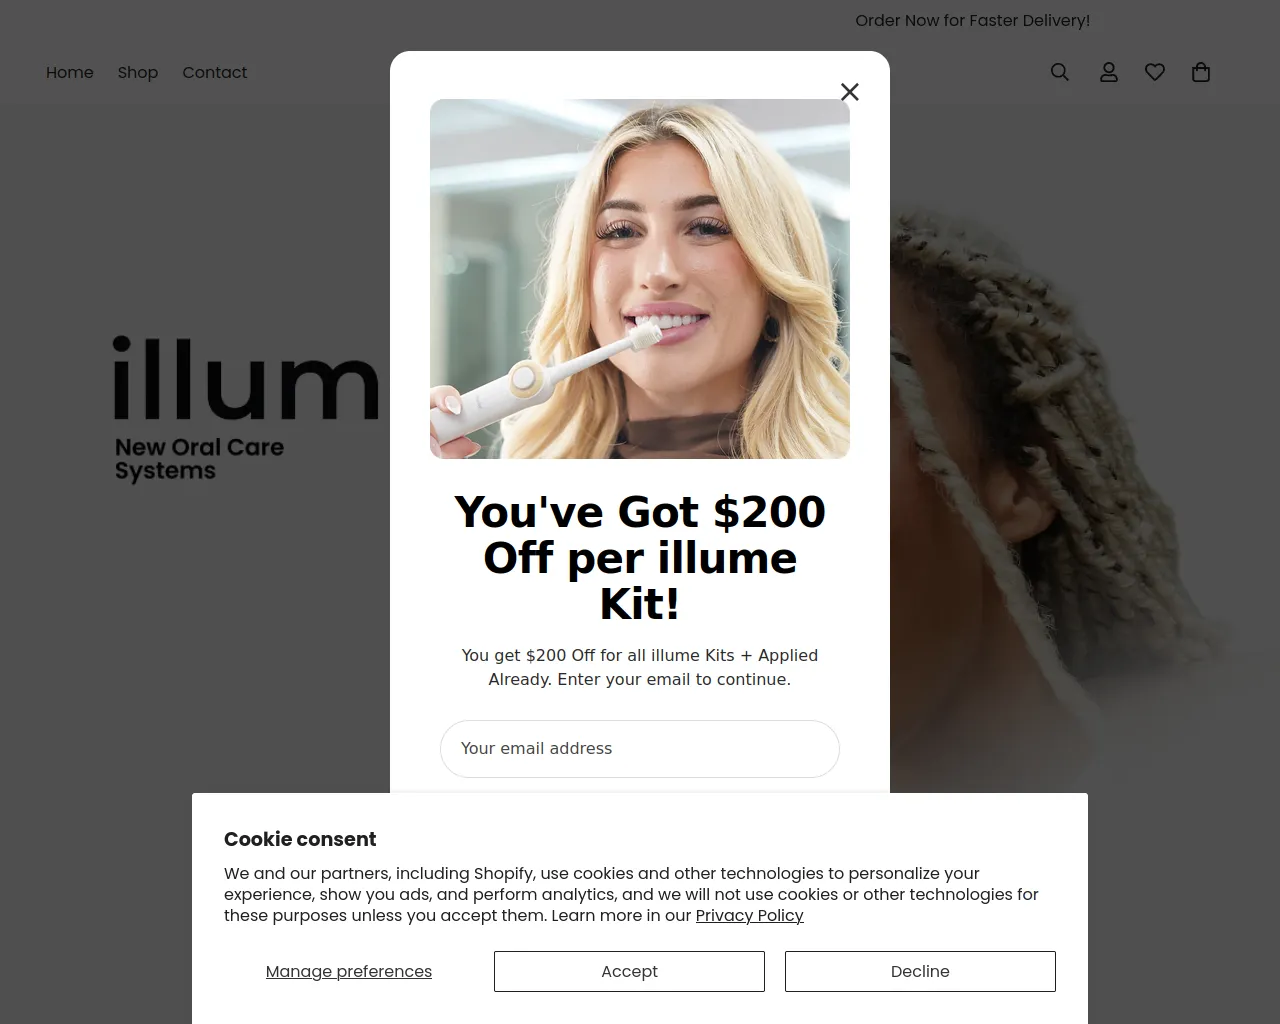The image size is (1280, 1024).
Task: Click the You've Got $200 Off headline
Action: click(640, 558)
